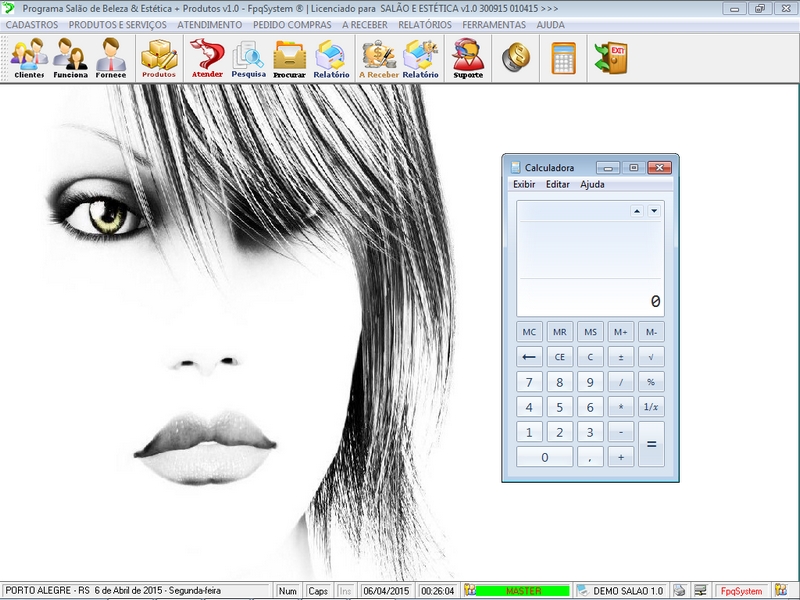This screenshot has width=800, height=600.
Task: Open the Pesquisa magnifier icon
Action: pyautogui.click(x=248, y=58)
